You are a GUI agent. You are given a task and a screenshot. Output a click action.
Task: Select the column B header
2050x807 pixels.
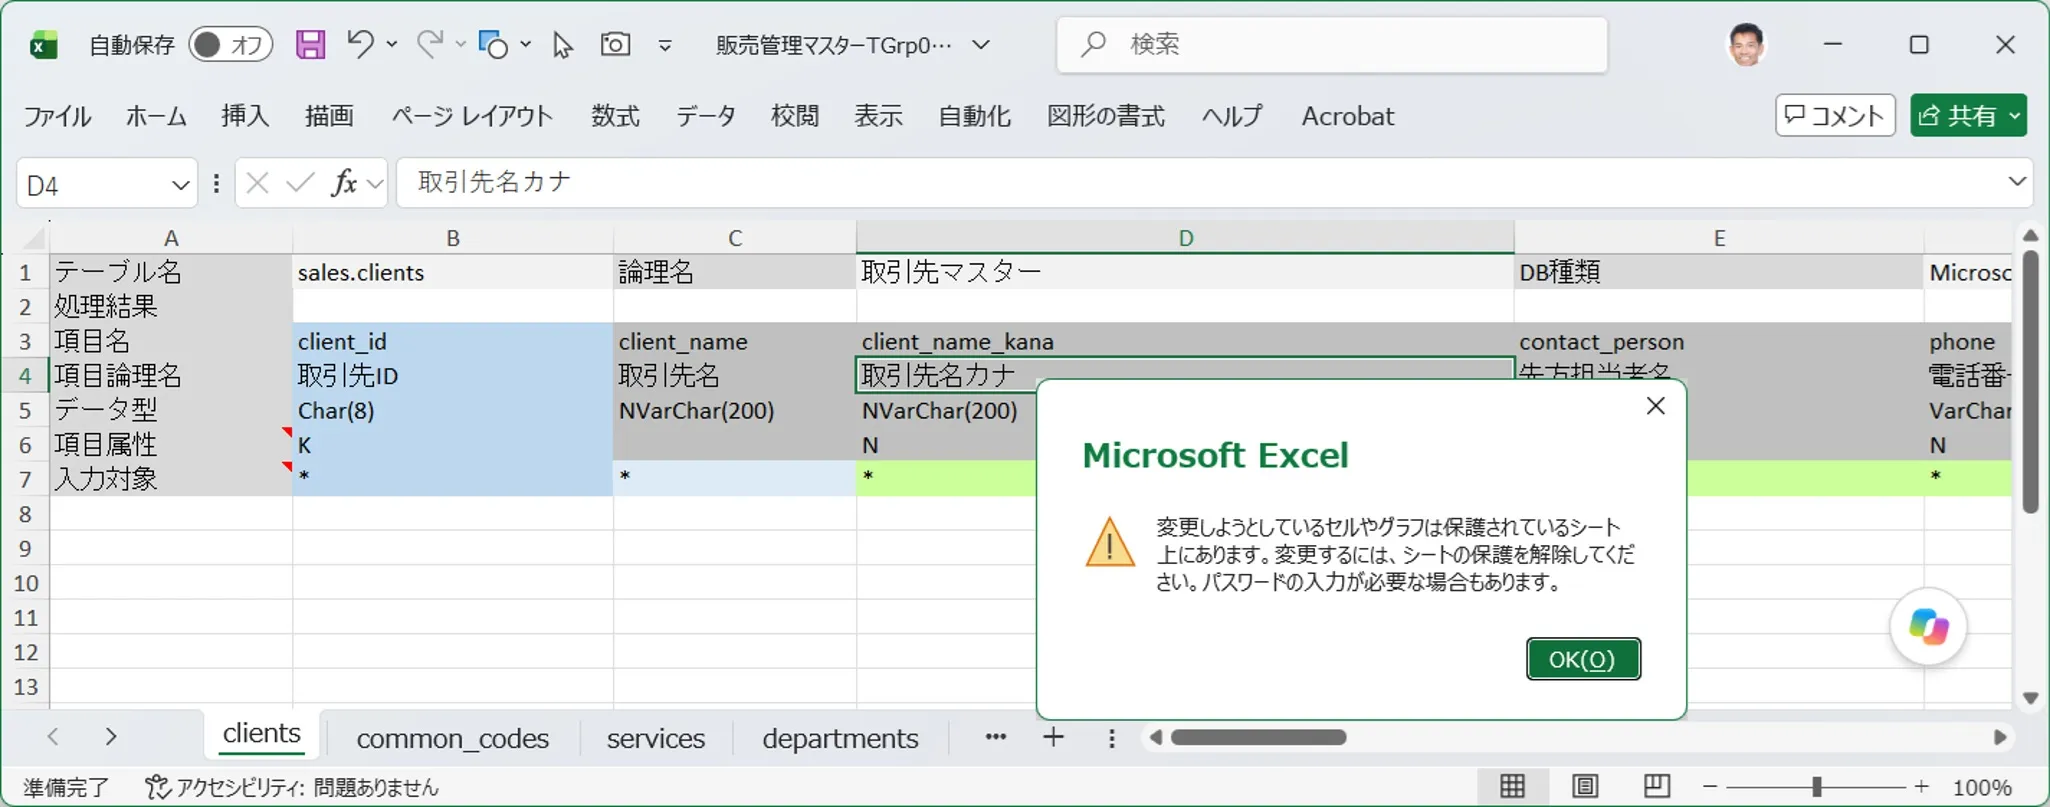click(x=452, y=238)
